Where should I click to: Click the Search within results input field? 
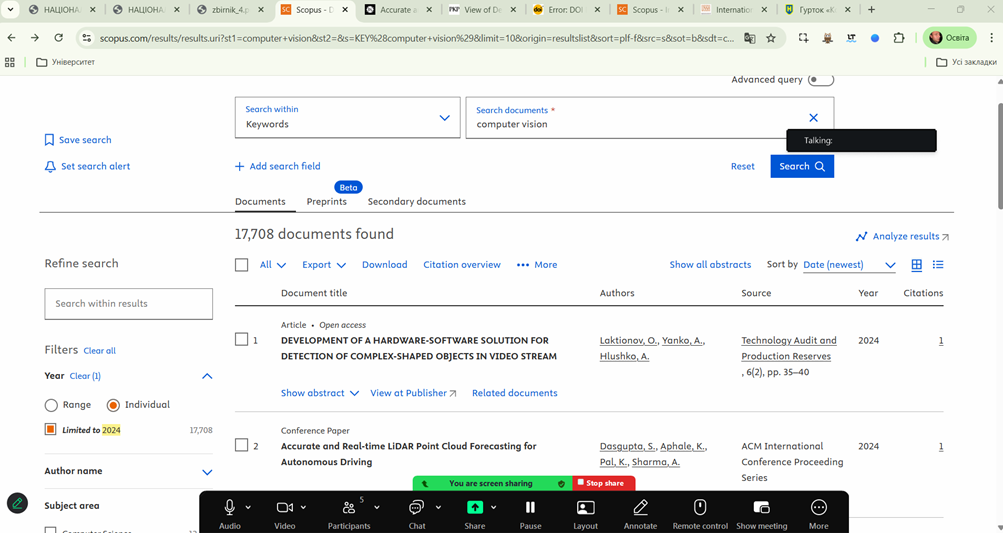[x=128, y=304]
